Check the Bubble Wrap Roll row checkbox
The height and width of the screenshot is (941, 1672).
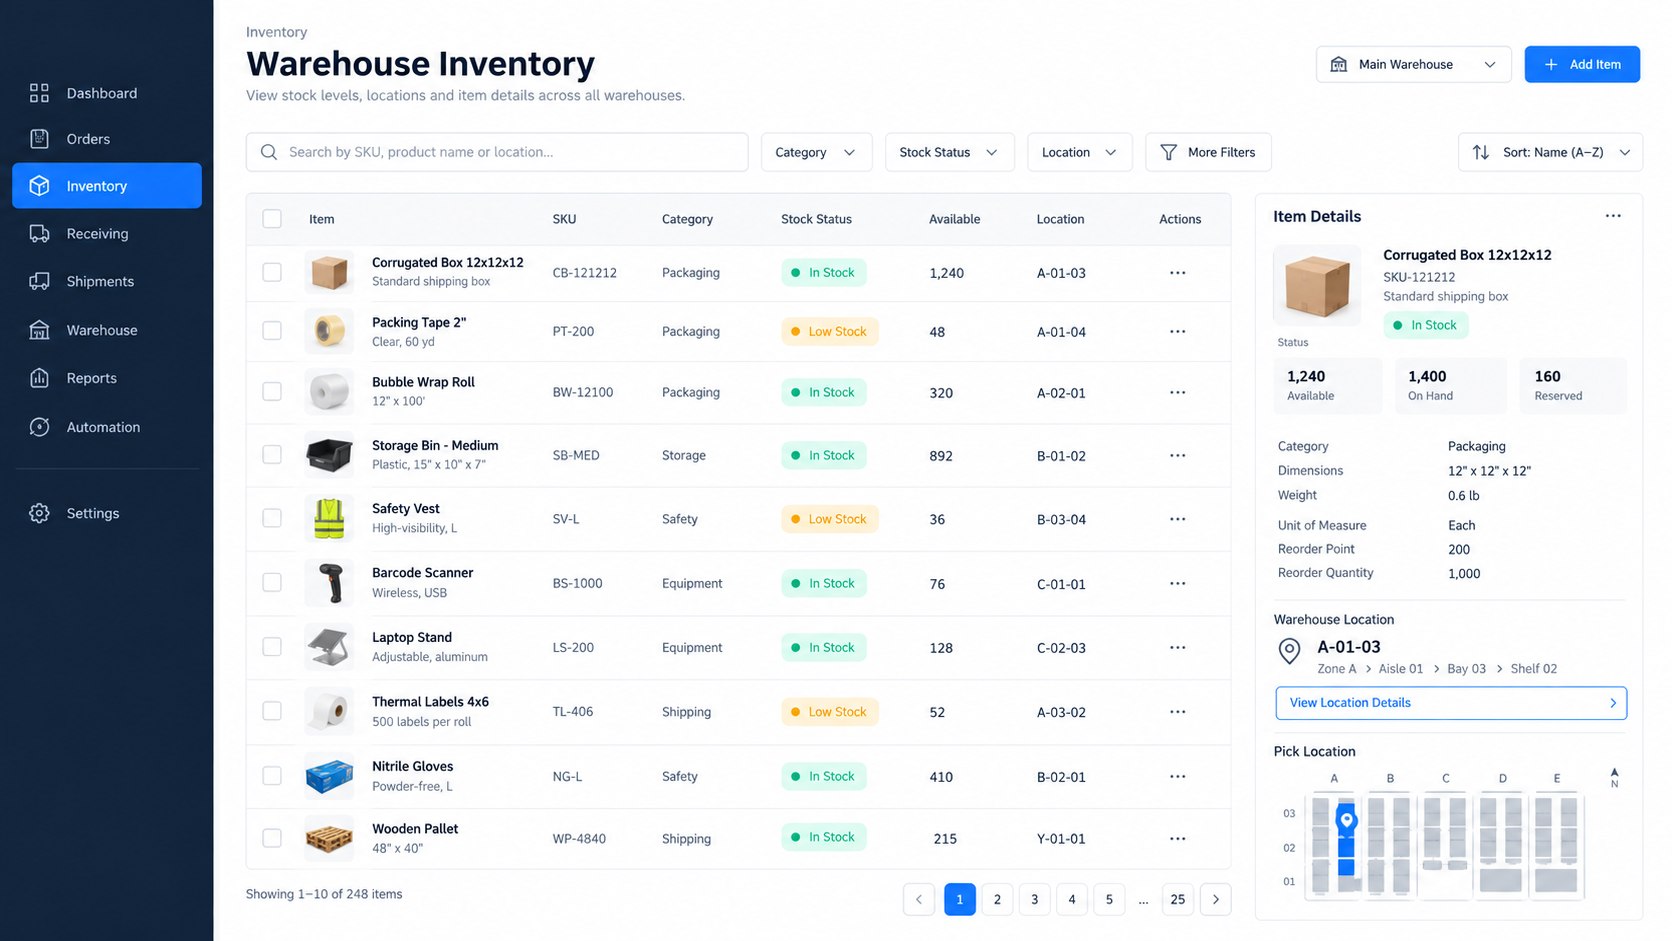pos(272,391)
